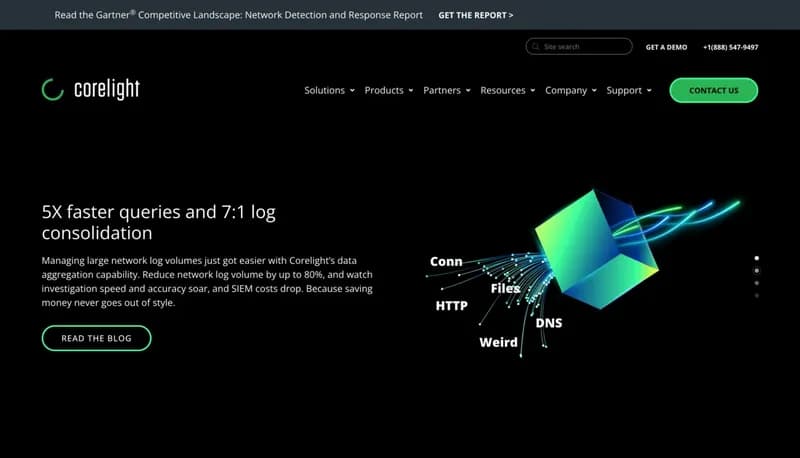Click the green CONTACT US button

713,90
